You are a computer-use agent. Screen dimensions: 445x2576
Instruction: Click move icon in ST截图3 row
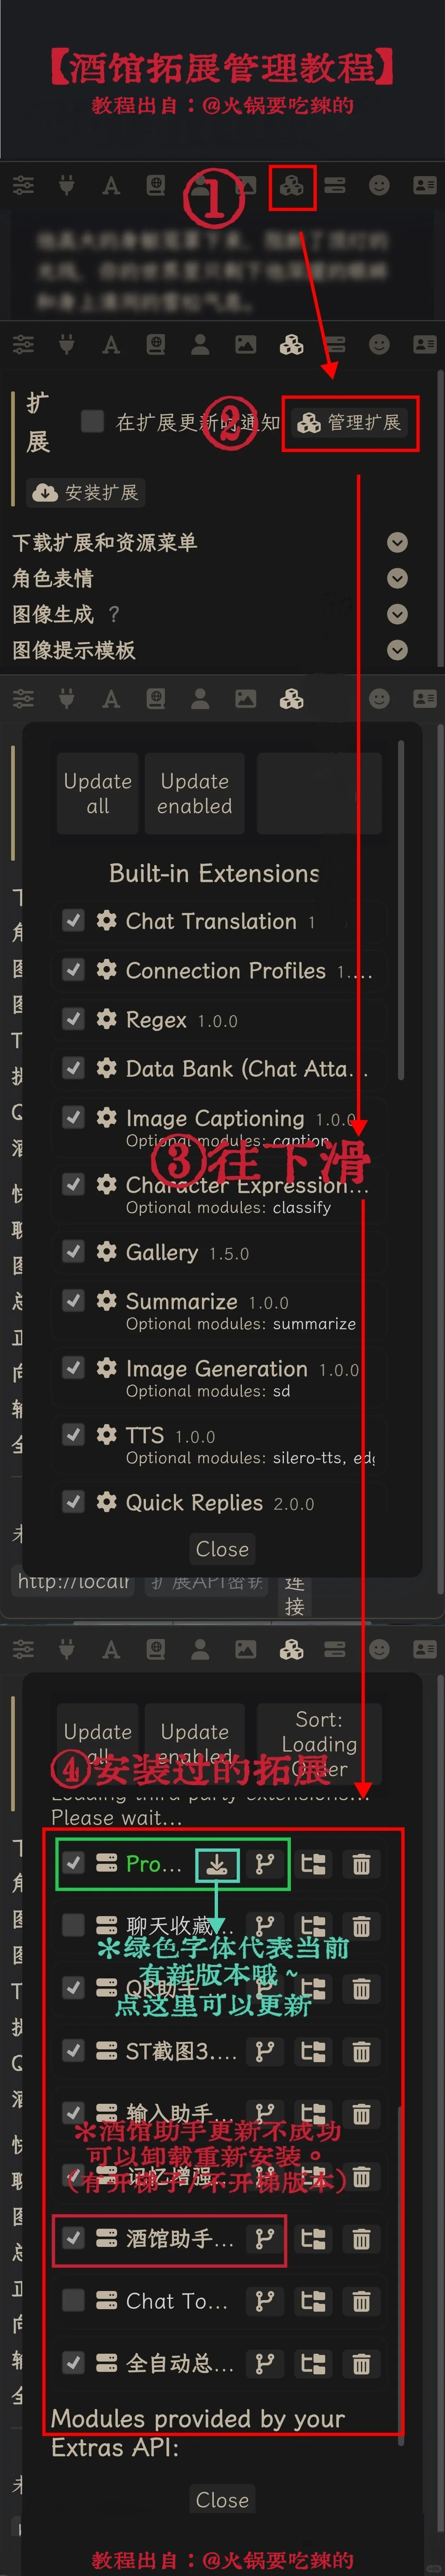tap(313, 2051)
